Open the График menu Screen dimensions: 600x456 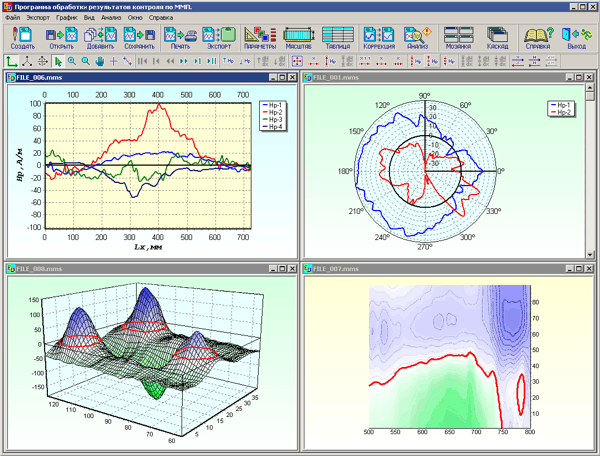(67, 18)
